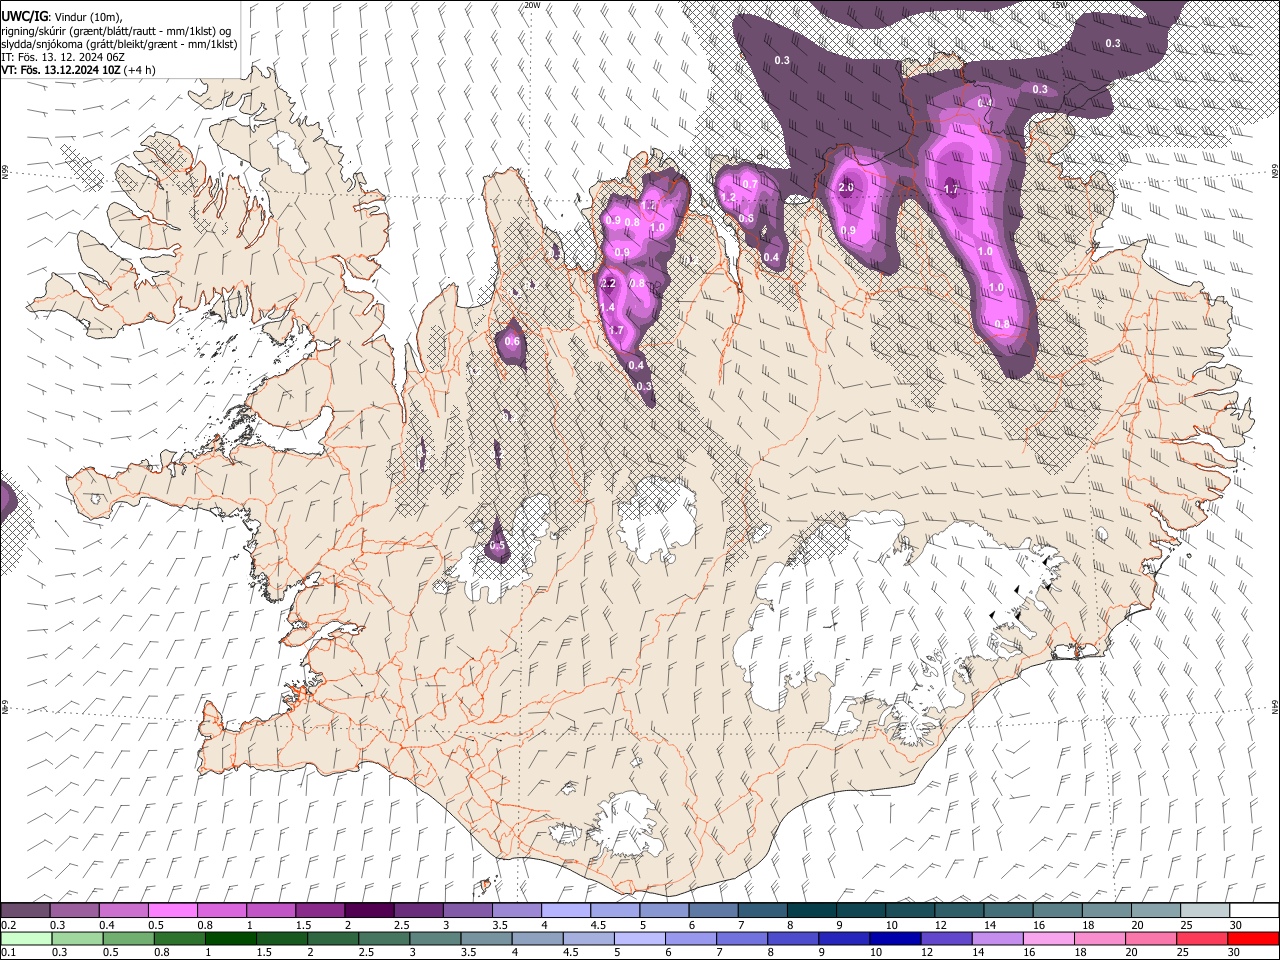Click the 20W longitude label
Image resolution: width=1280 pixels, height=960 pixels.
click(x=532, y=5)
